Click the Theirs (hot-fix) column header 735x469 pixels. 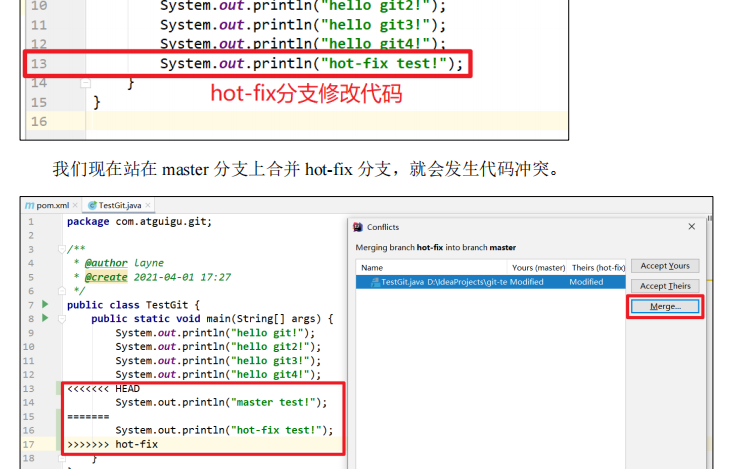click(598, 268)
